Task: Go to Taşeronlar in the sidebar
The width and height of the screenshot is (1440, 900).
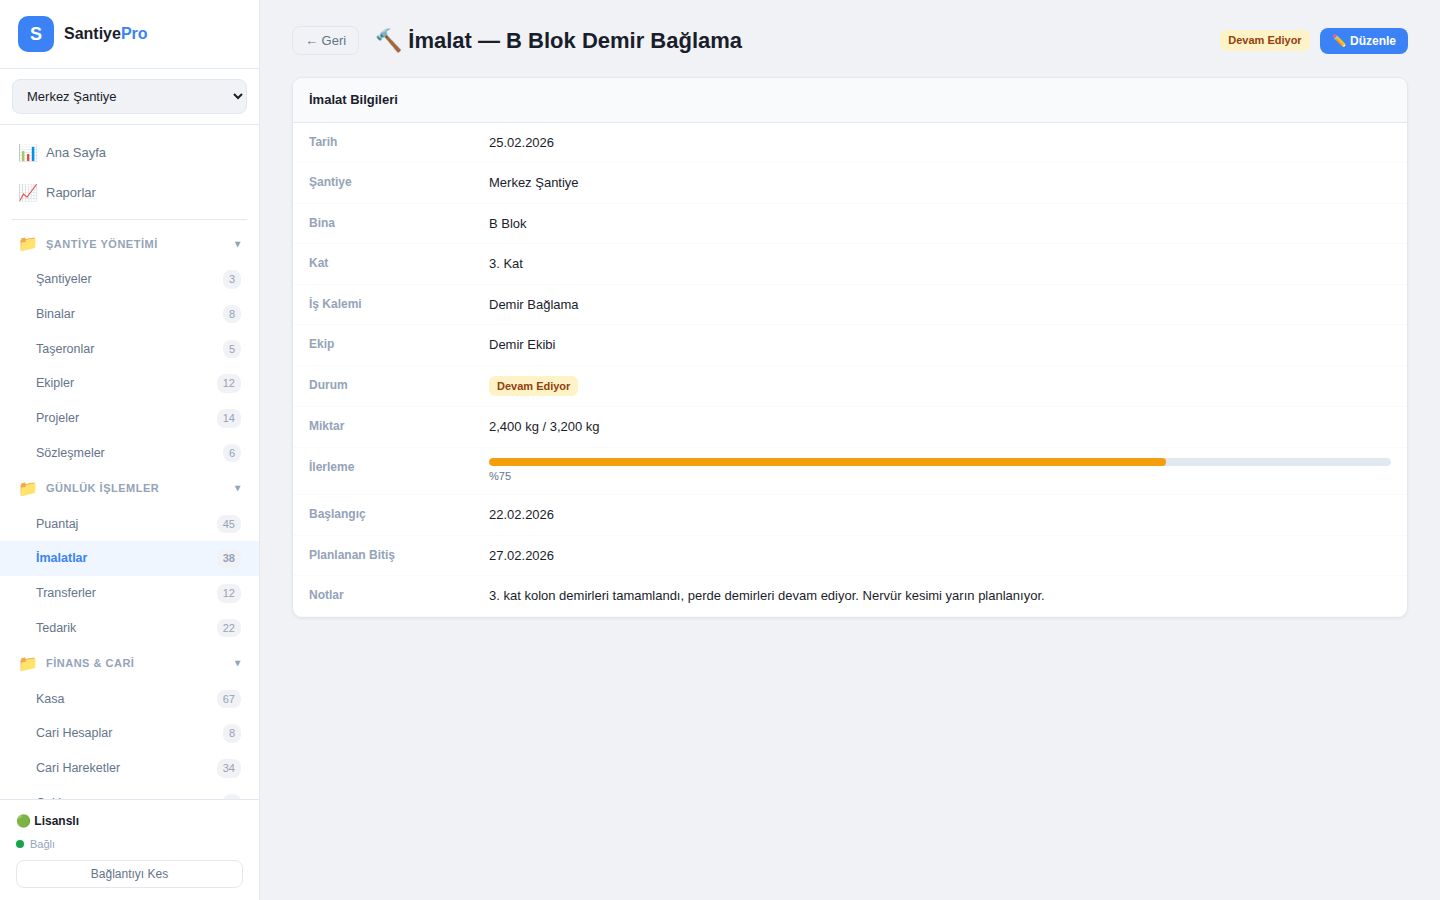Action: 65,349
